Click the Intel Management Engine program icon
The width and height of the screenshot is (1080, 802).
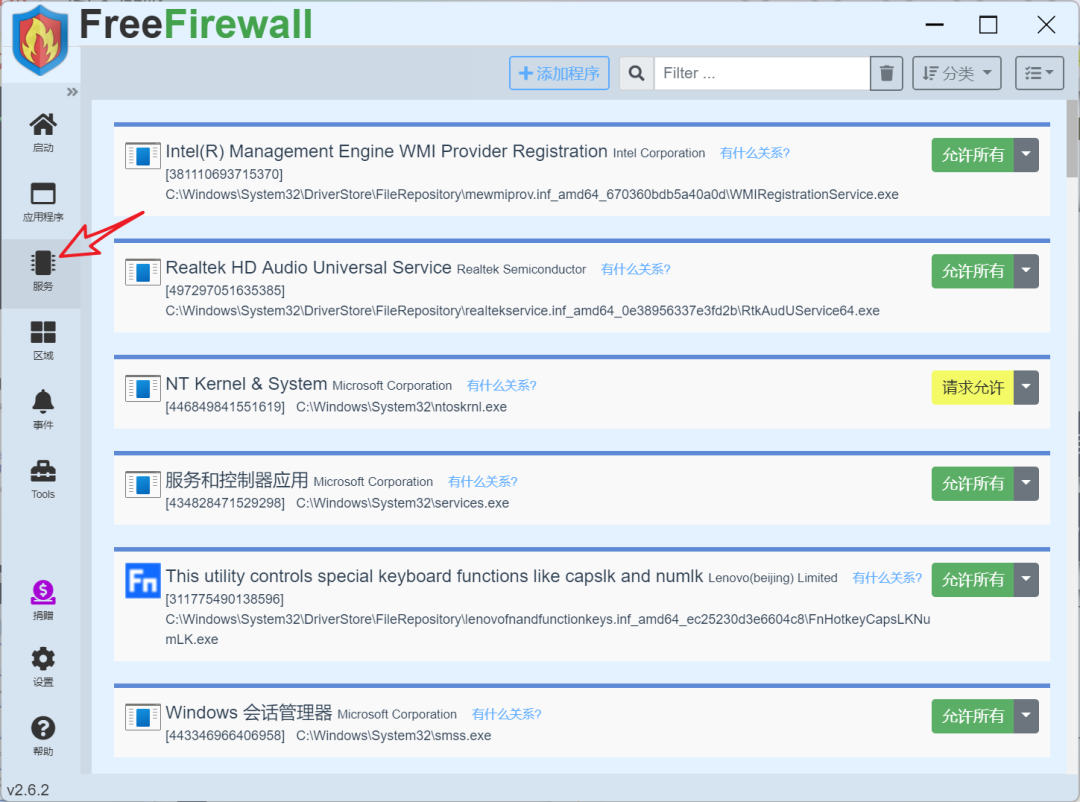(x=143, y=156)
